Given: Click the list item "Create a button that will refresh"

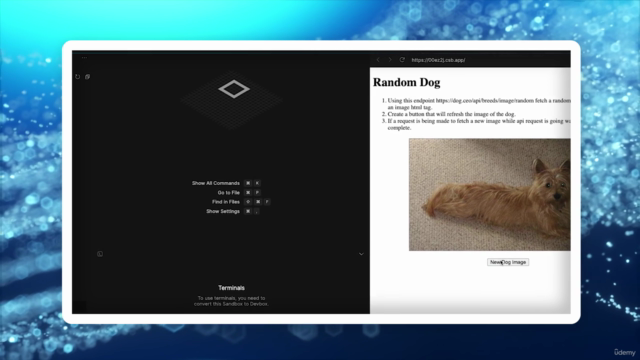Looking at the screenshot, I should click(451, 114).
